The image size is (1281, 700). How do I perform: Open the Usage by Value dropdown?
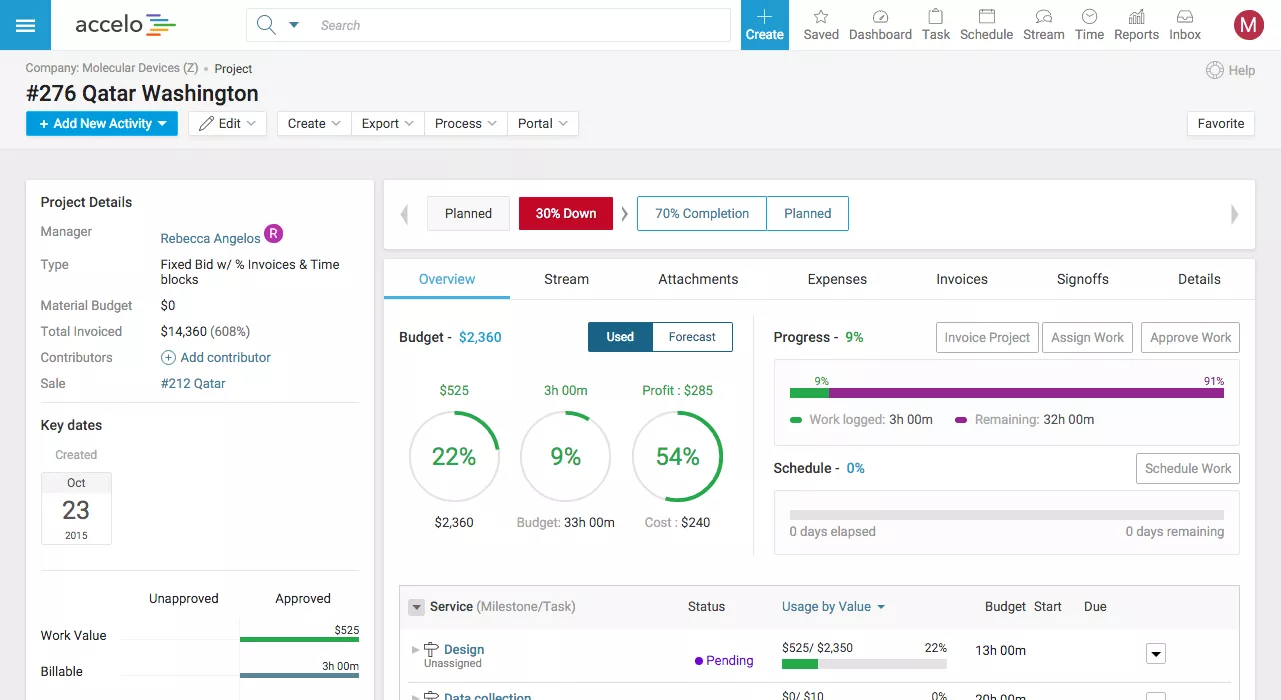833,606
